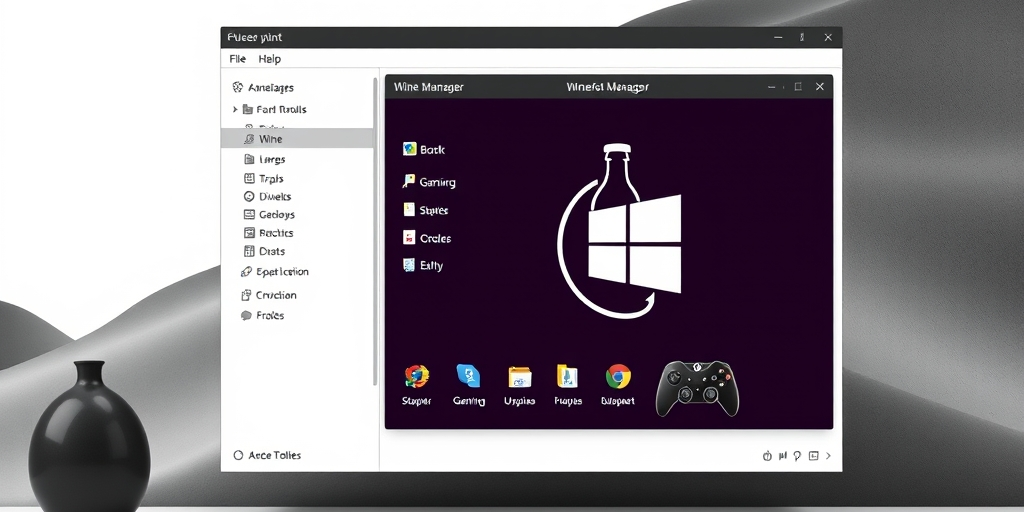
Task: Select the Farl Rtrolls label
Action: (x=281, y=110)
